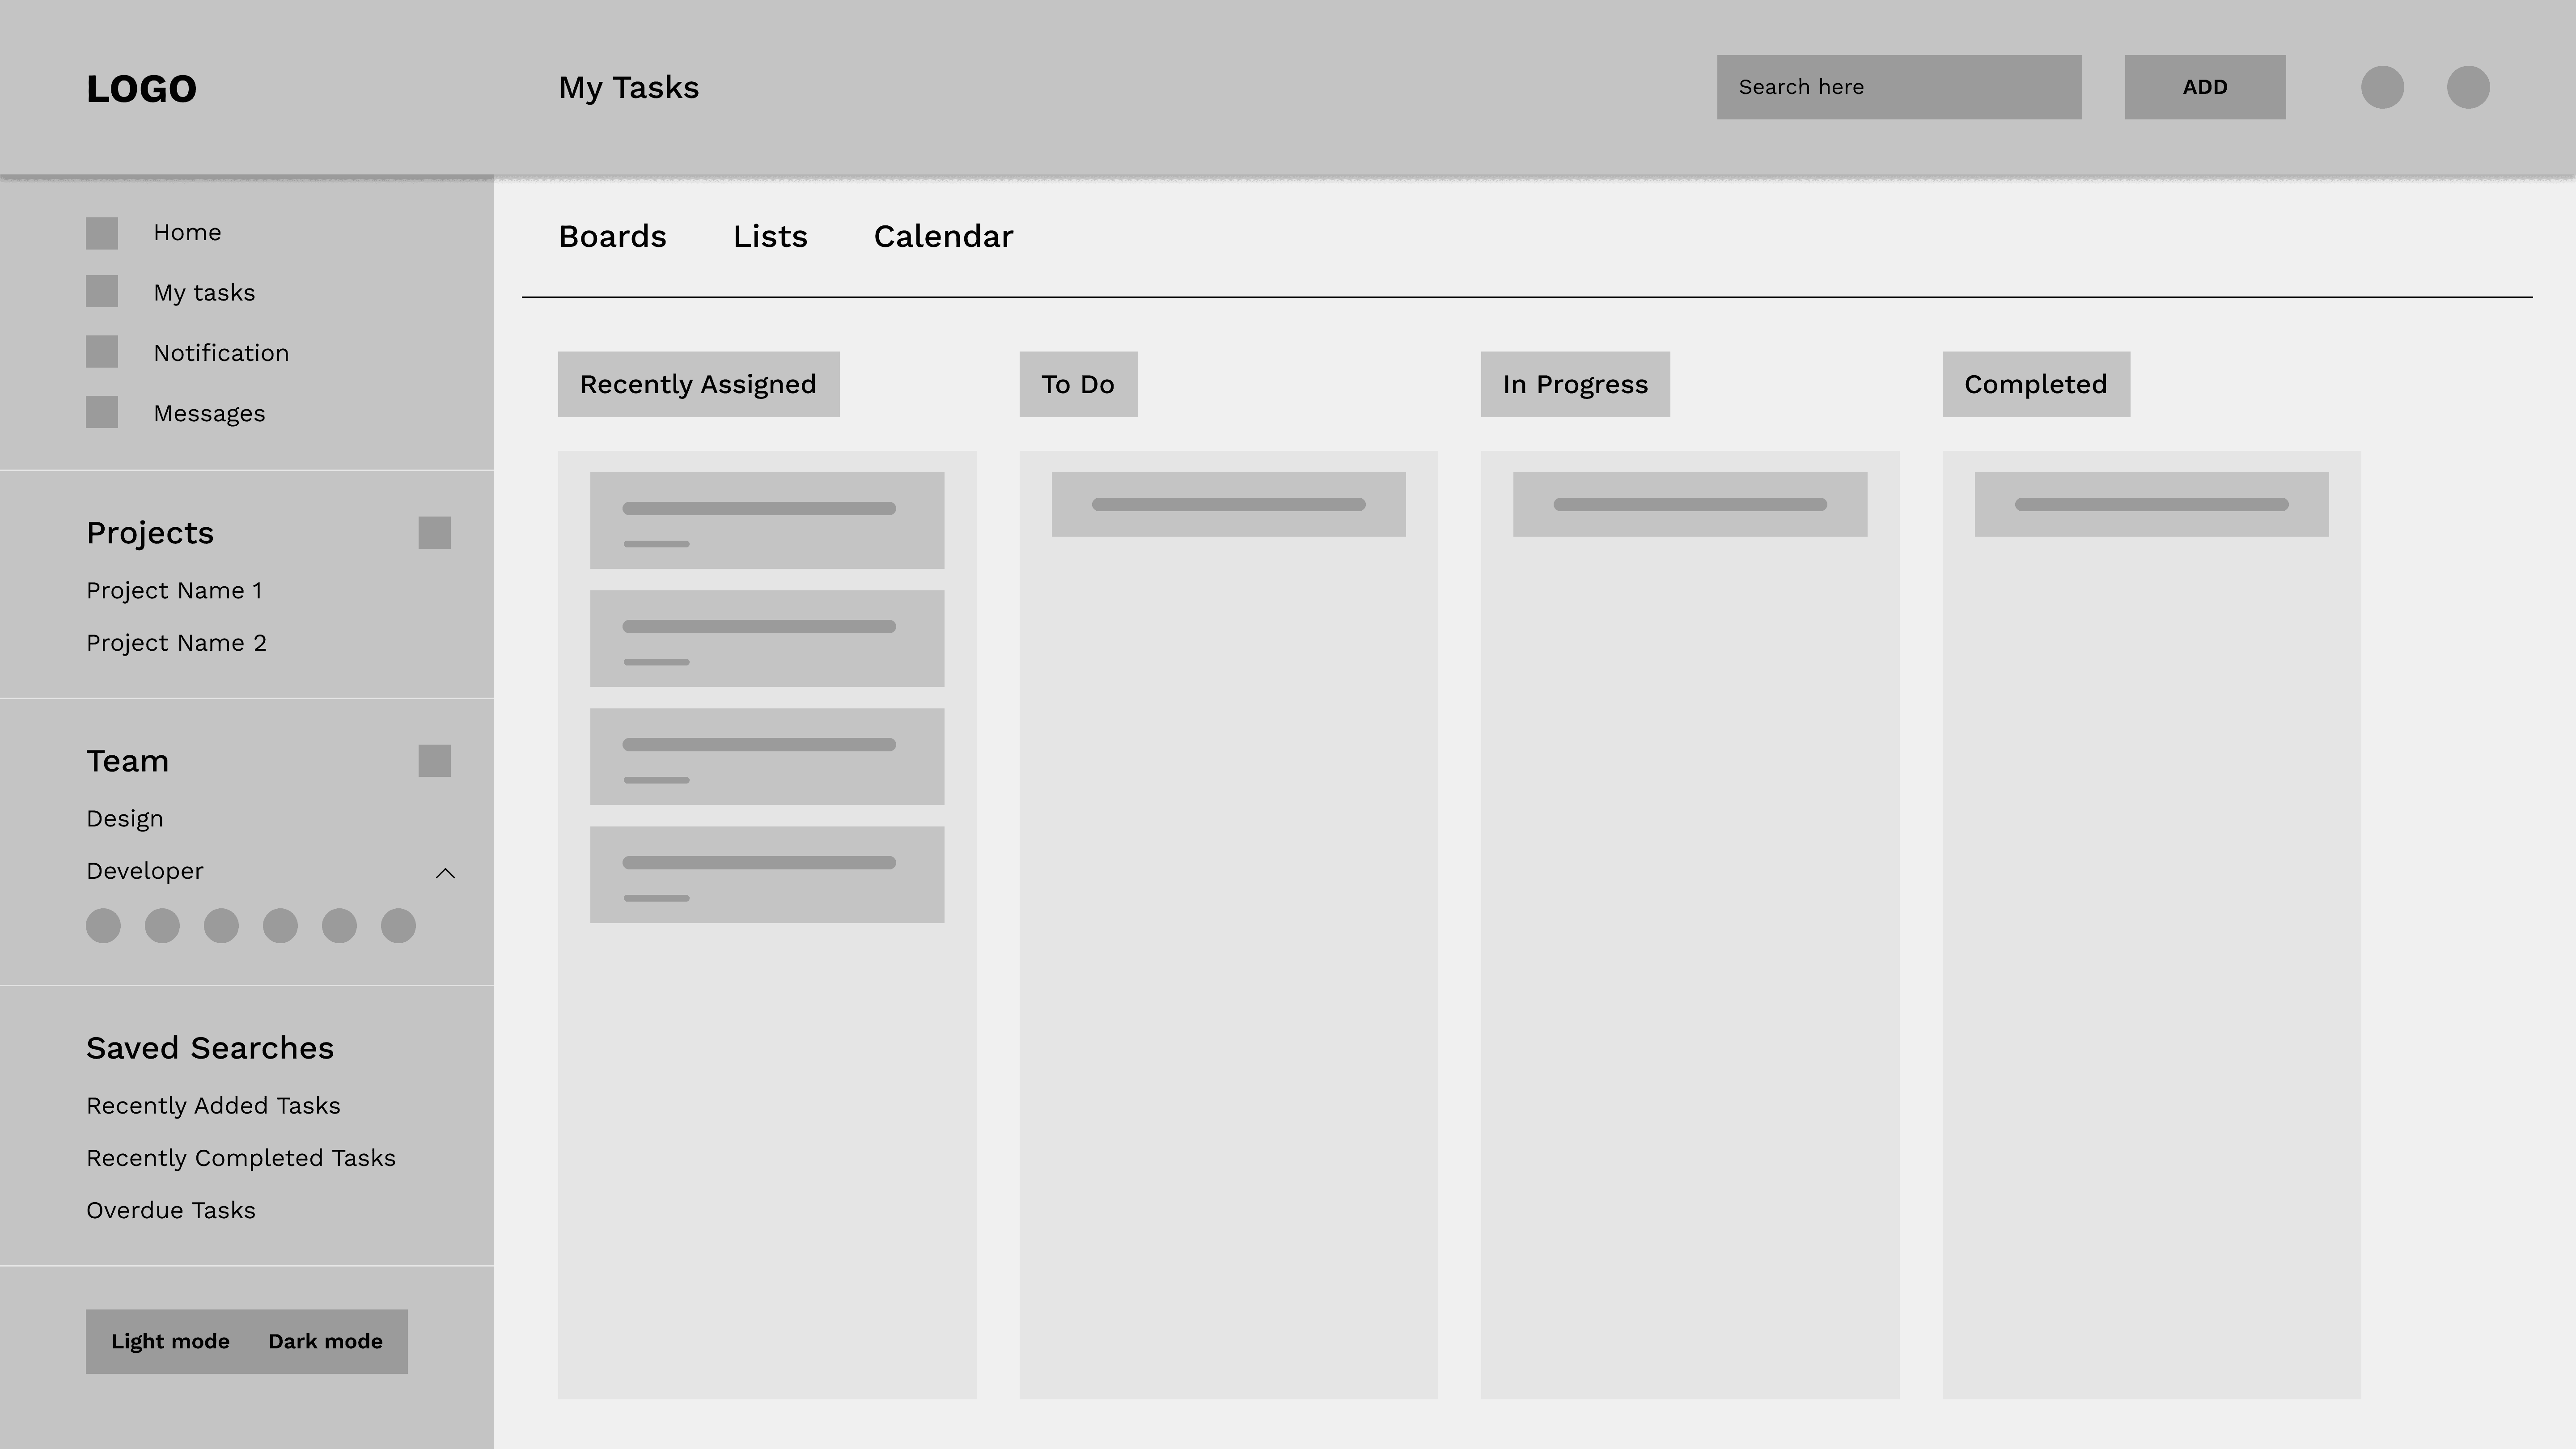Collapse the Developer team chevron

tap(446, 873)
